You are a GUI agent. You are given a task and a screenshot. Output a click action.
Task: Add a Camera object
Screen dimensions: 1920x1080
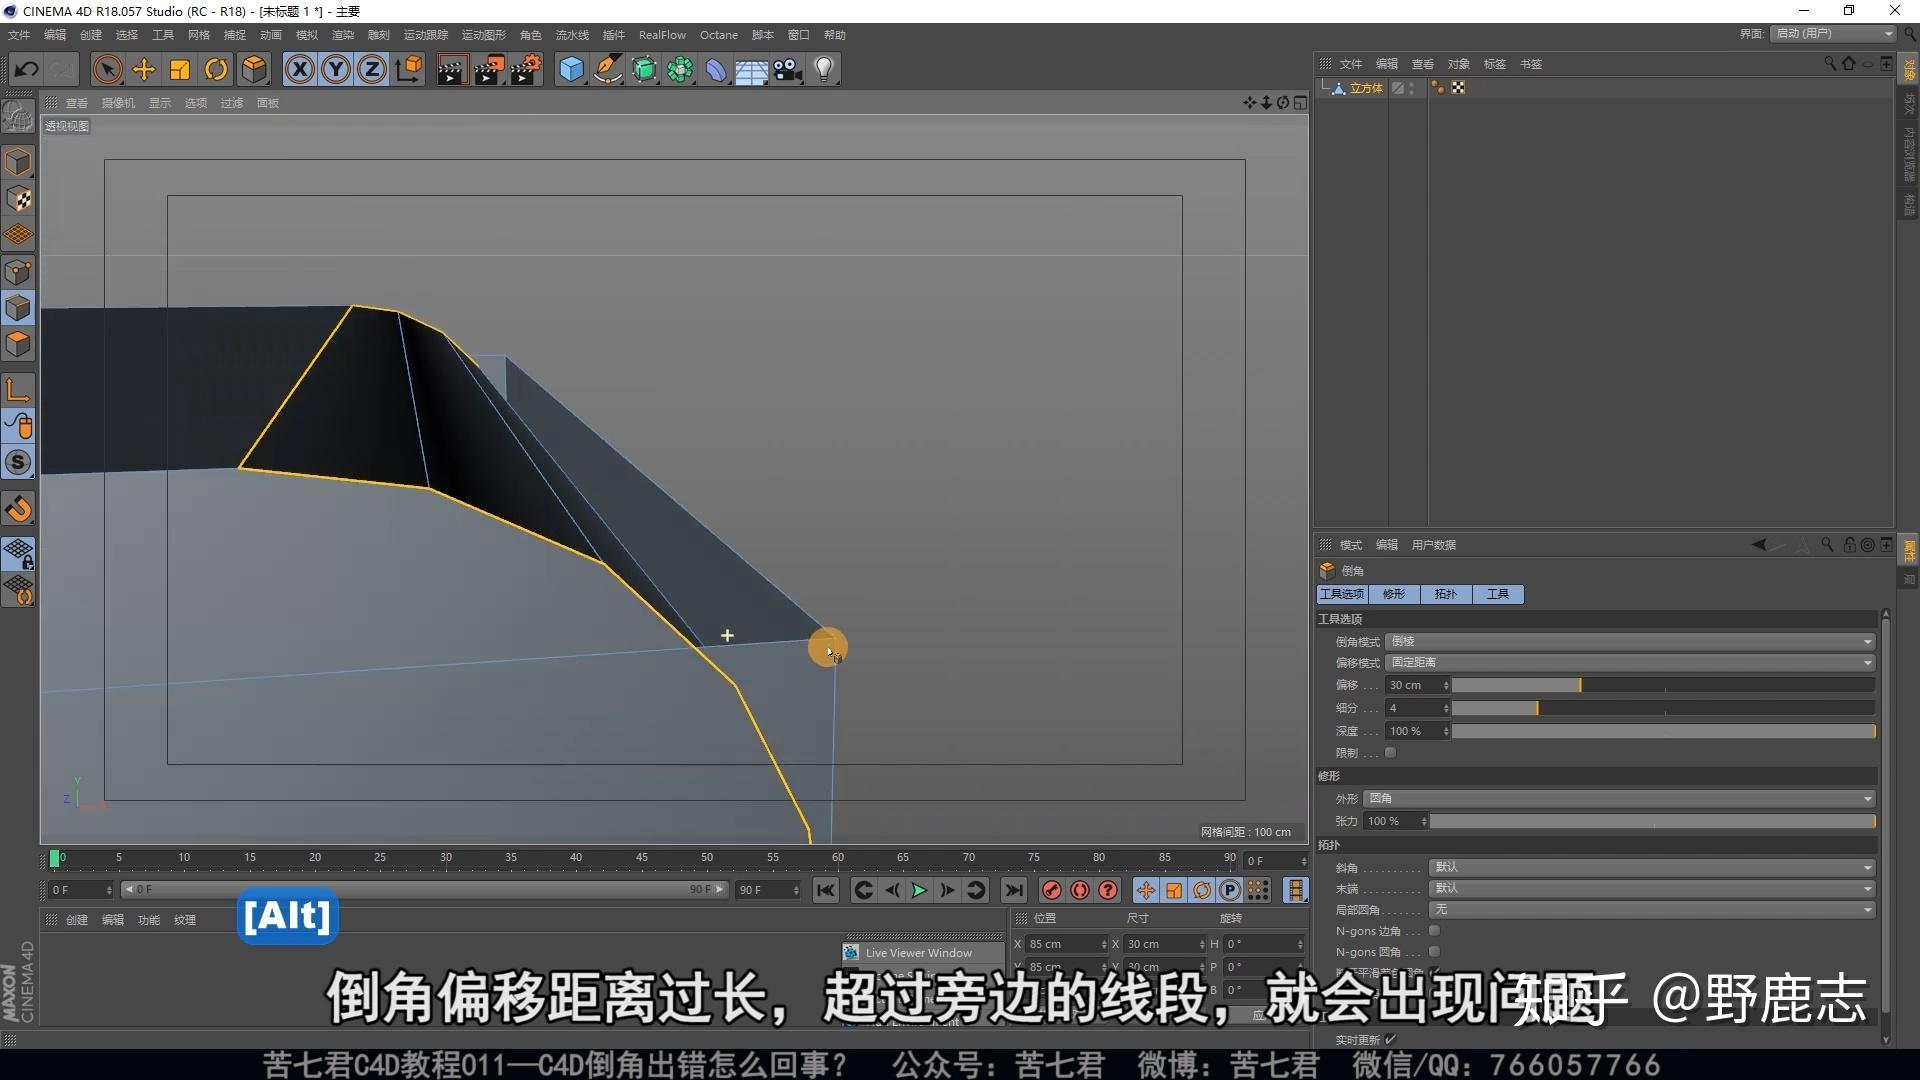(788, 69)
